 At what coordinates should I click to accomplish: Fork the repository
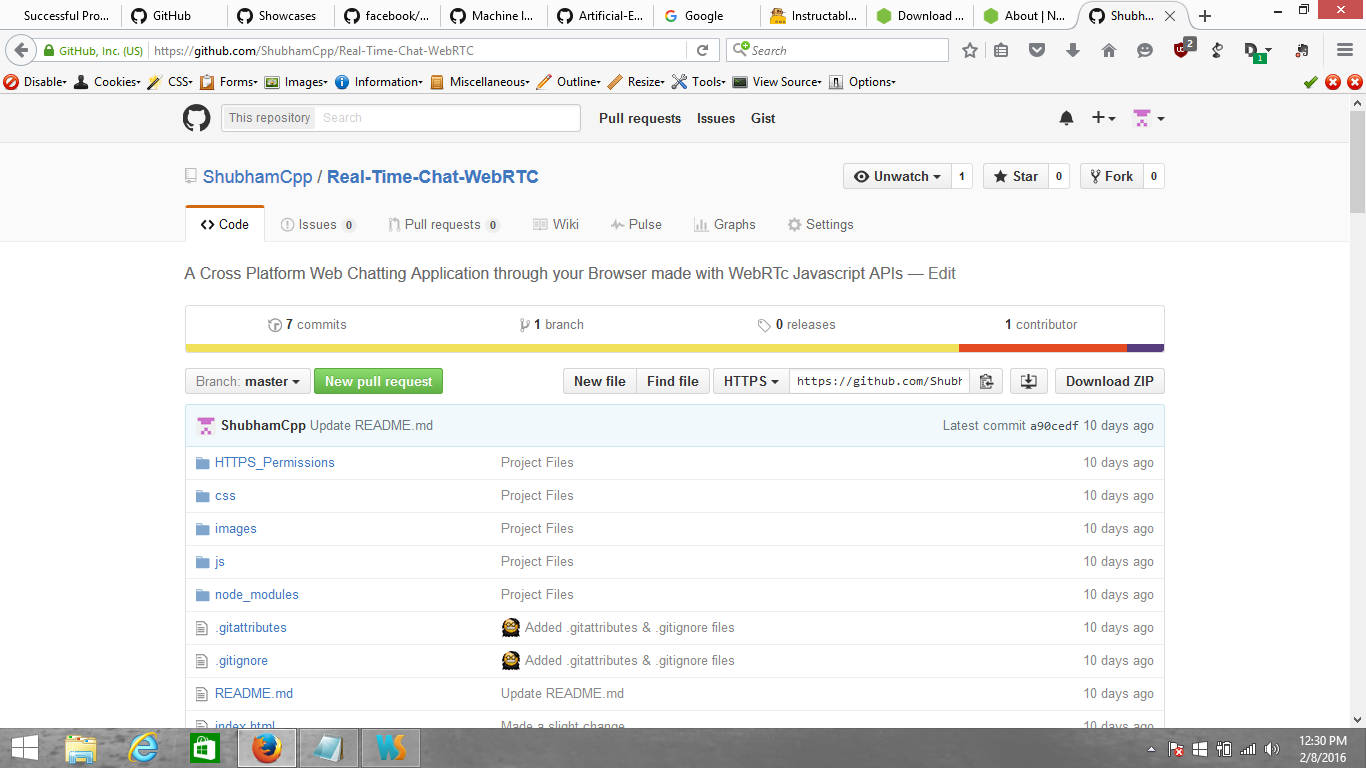pos(1111,176)
